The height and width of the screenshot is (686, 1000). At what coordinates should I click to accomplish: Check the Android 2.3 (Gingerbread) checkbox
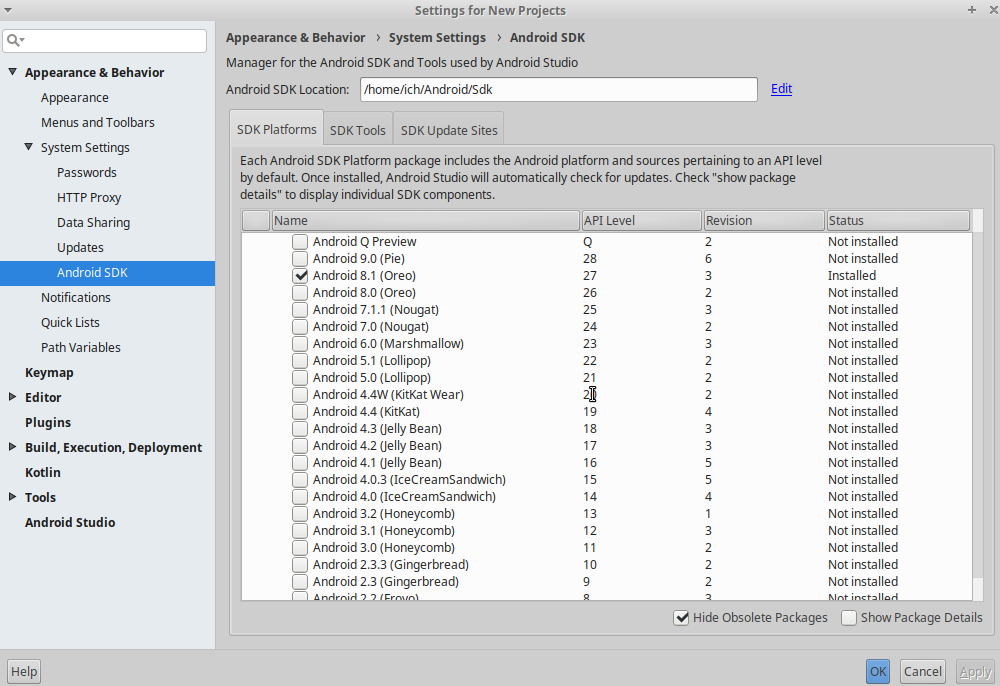click(300, 581)
